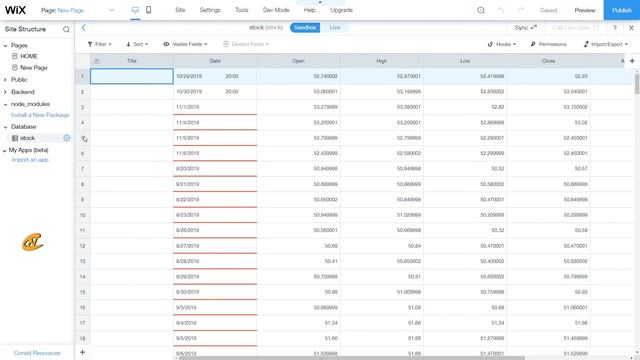Click the Close column header

(549, 61)
